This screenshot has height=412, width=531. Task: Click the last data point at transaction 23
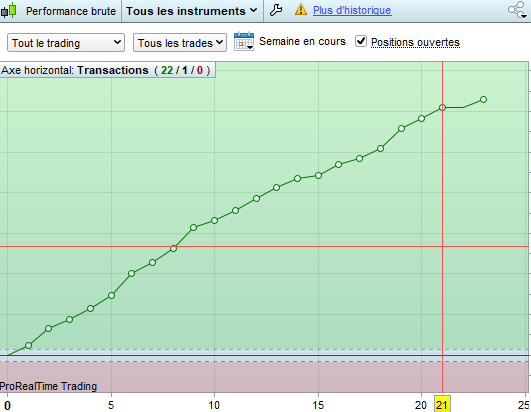click(484, 100)
